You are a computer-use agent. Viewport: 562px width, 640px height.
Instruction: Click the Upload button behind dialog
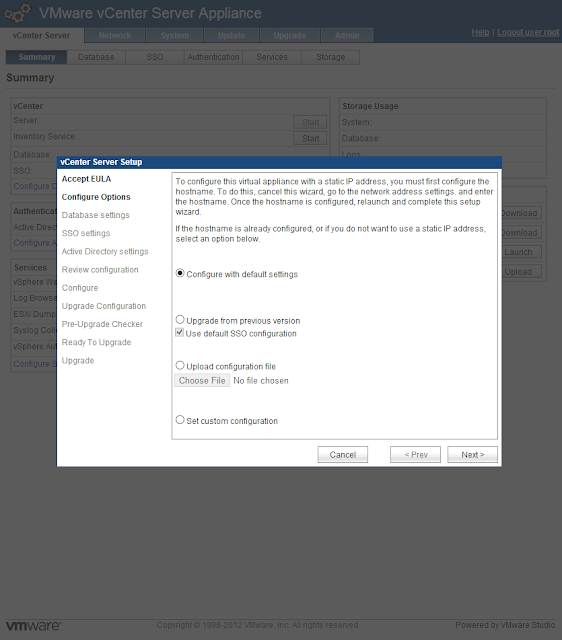click(521, 272)
